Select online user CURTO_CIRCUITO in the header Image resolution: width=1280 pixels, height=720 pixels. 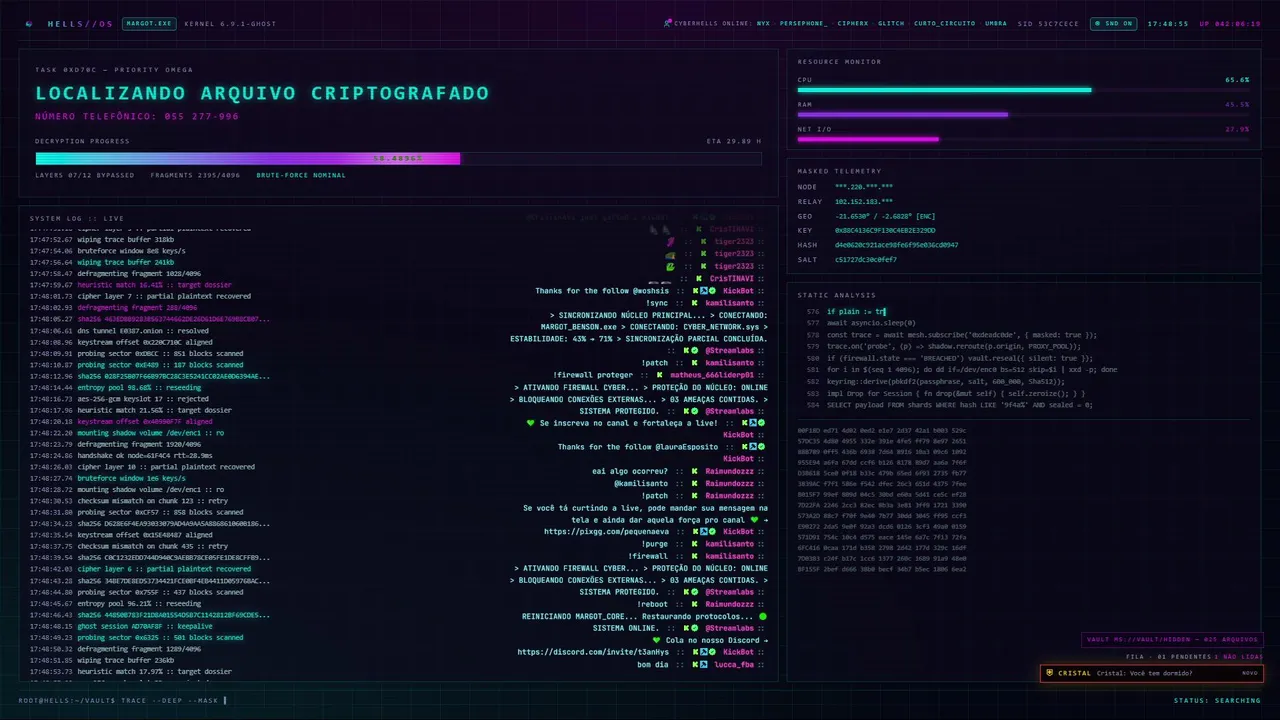point(944,23)
